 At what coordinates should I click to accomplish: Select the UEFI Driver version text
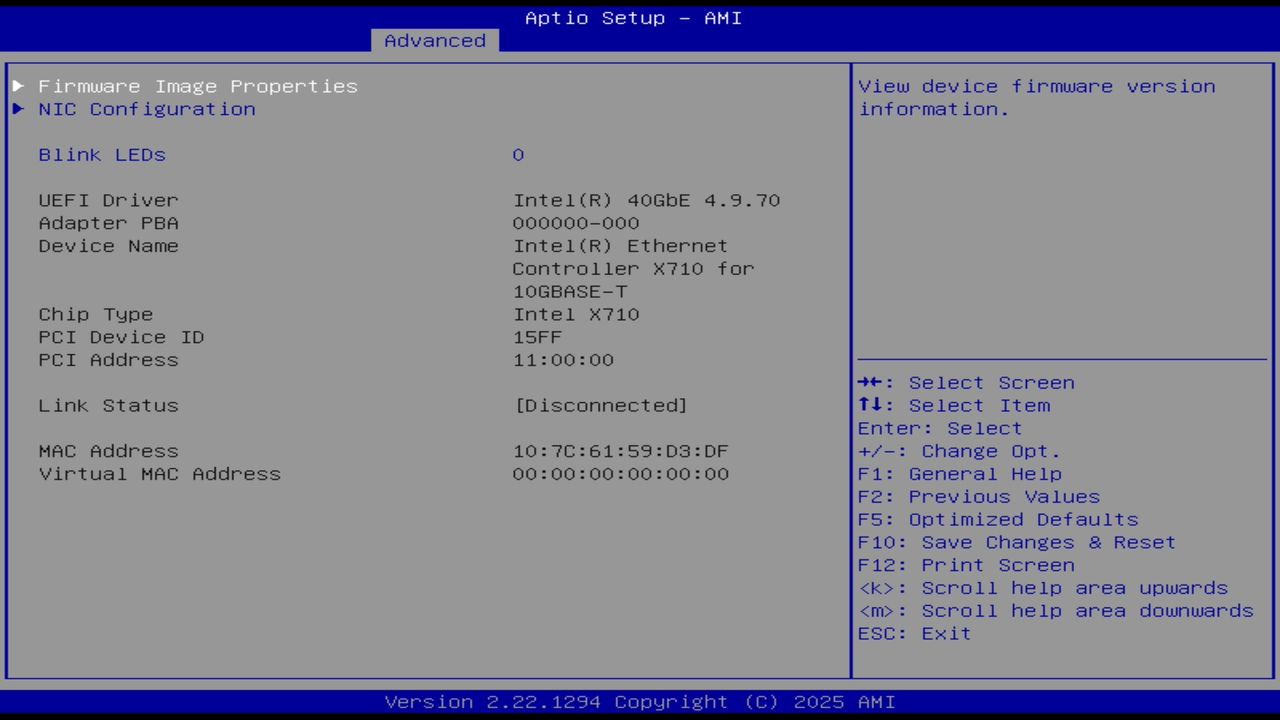click(646, 200)
